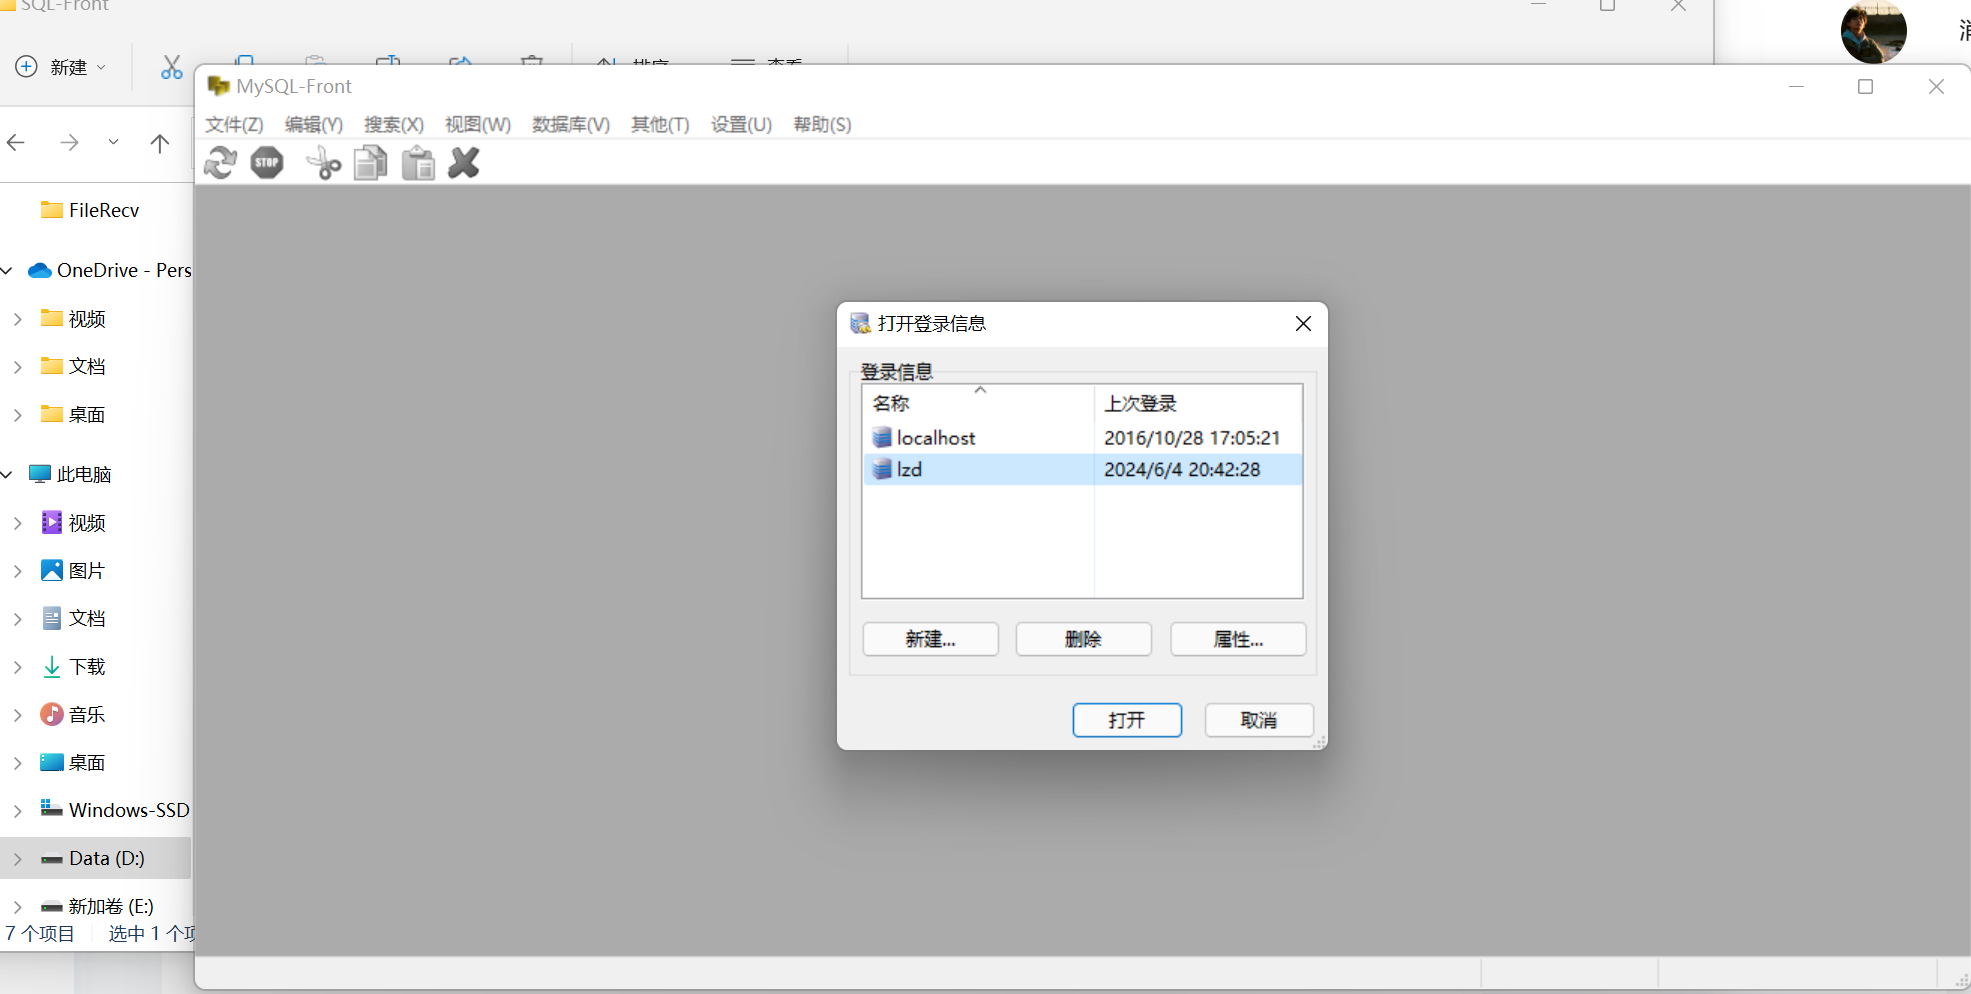Click the date 2024/6/4 20:42:28

click(x=1182, y=470)
